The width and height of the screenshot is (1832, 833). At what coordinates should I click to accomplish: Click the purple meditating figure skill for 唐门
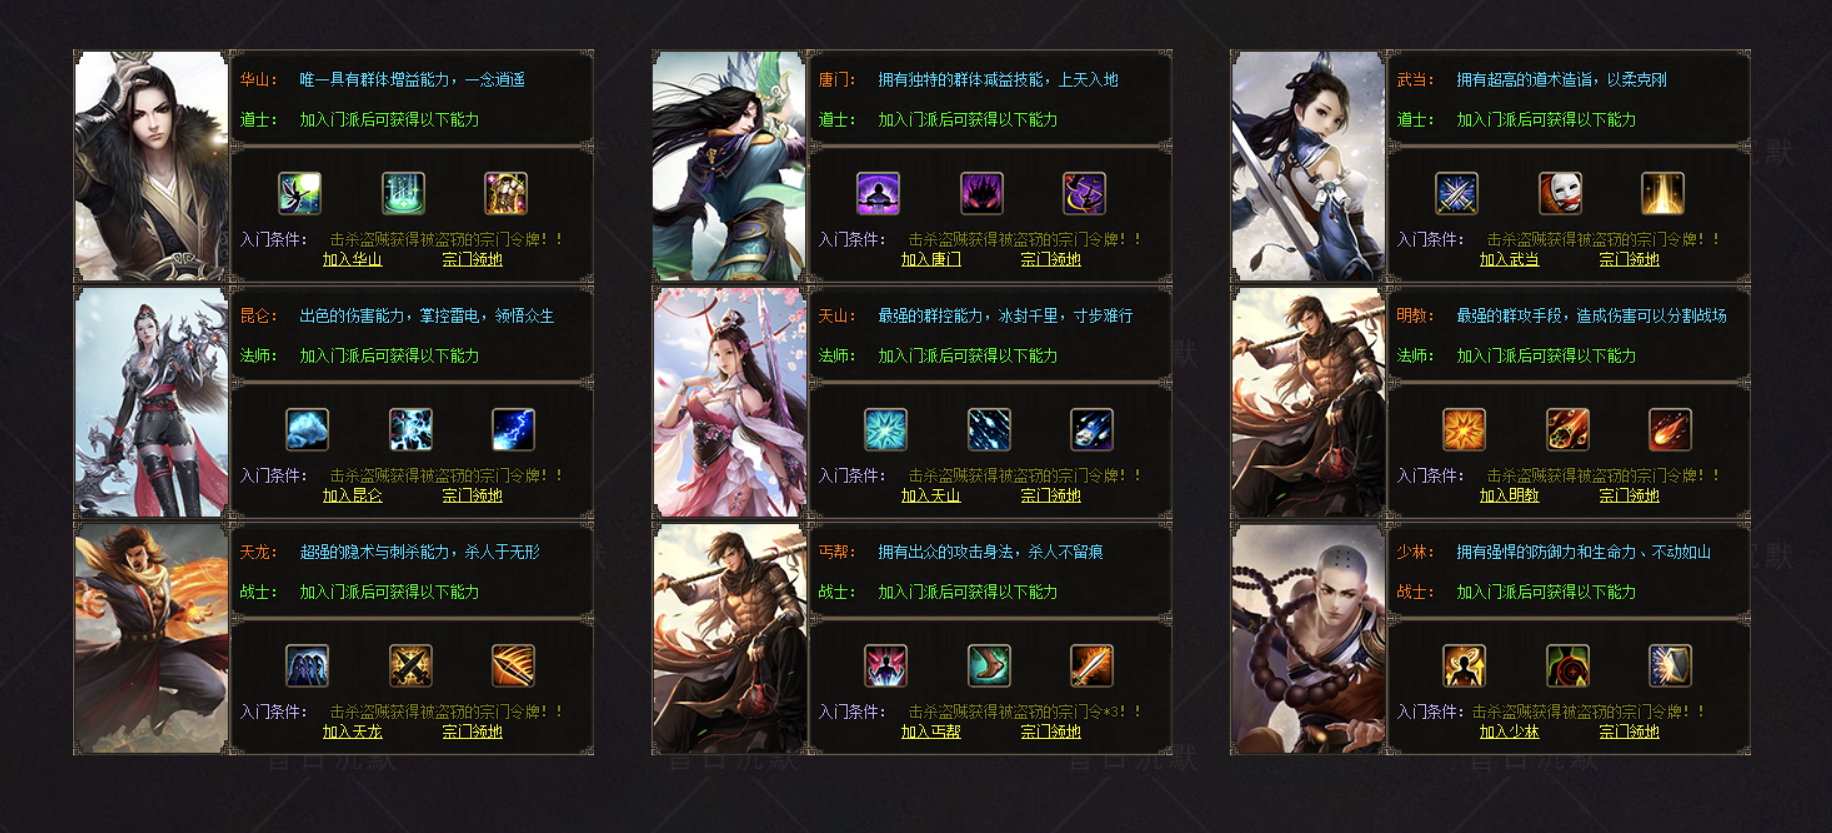[x=878, y=193]
